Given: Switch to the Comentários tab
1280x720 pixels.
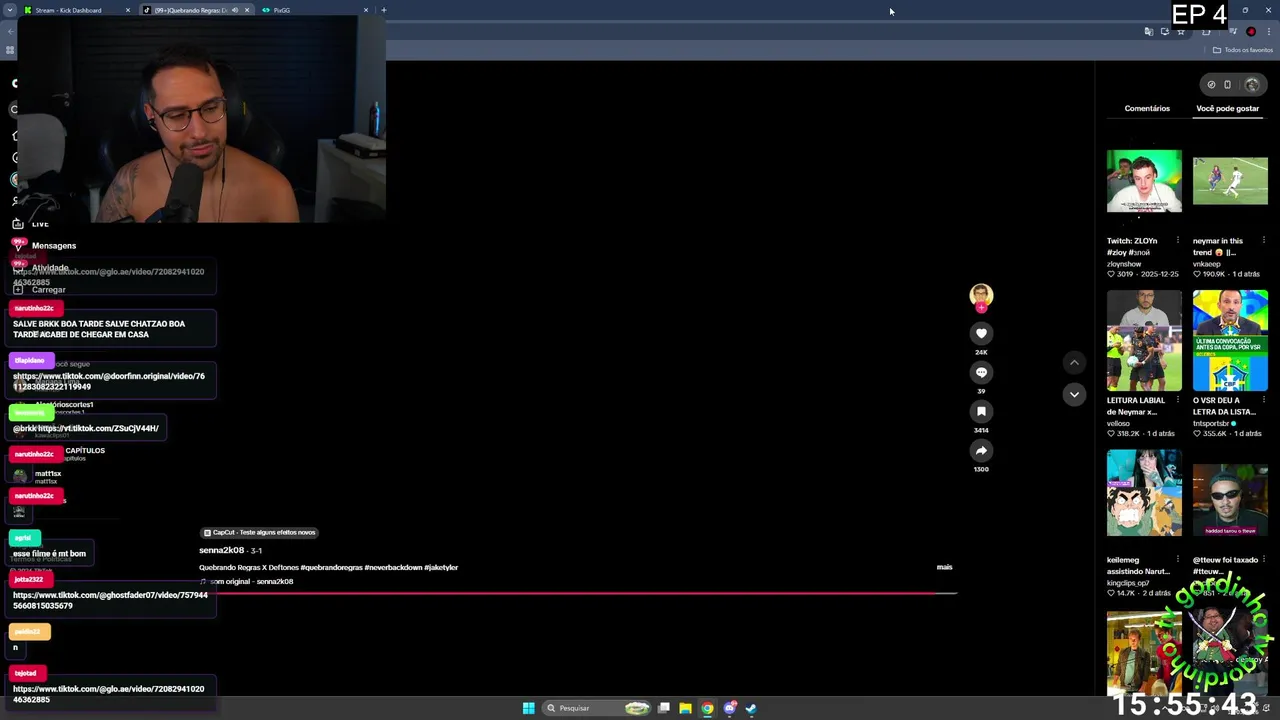Looking at the screenshot, I should [1147, 108].
